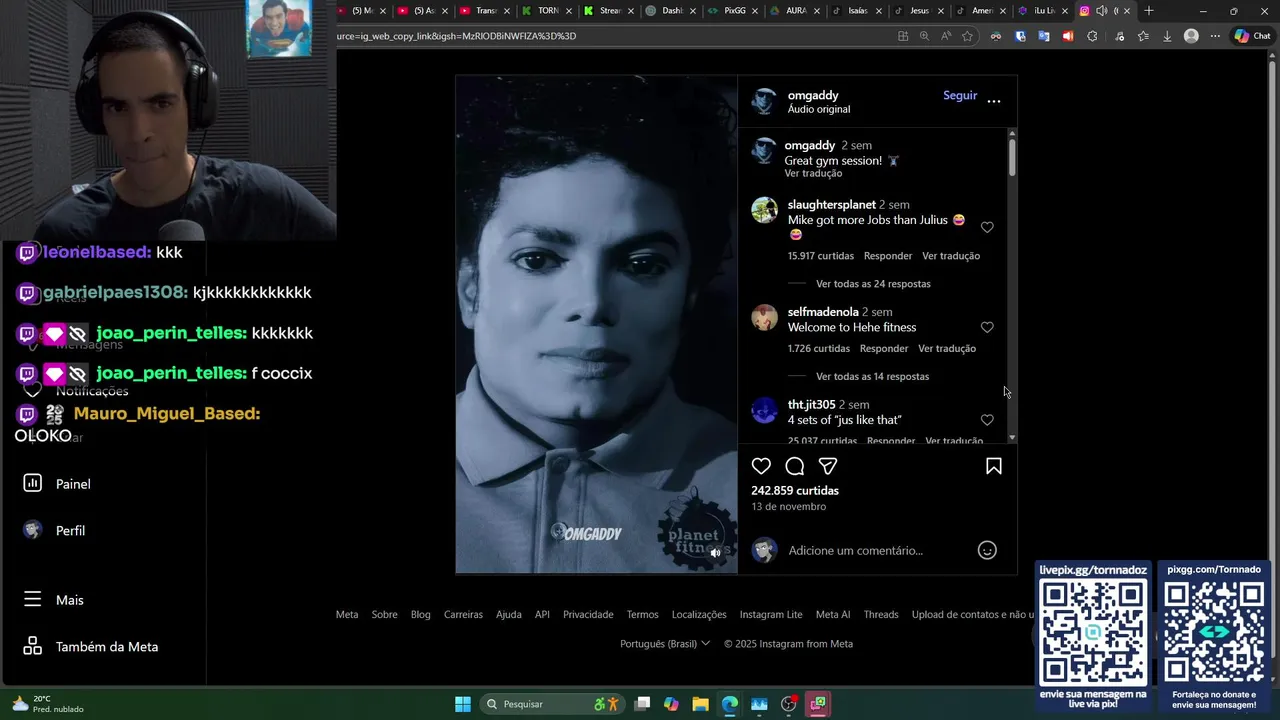Image resolution: width=1280 pixels, height=720 pixels.
Task: Open emoji picker in comment box
Action: (x=987, y=550)
